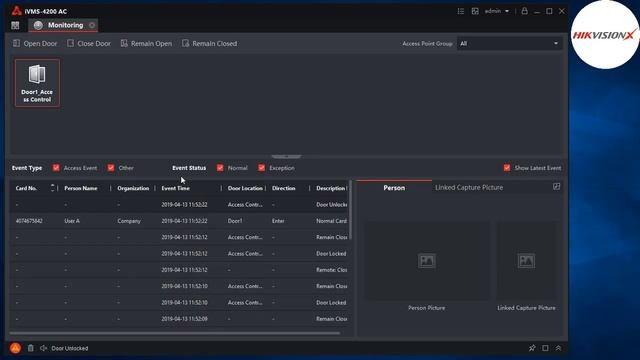
Task: Pin the alarm panel with the pin icon
Action: [532, 348]
